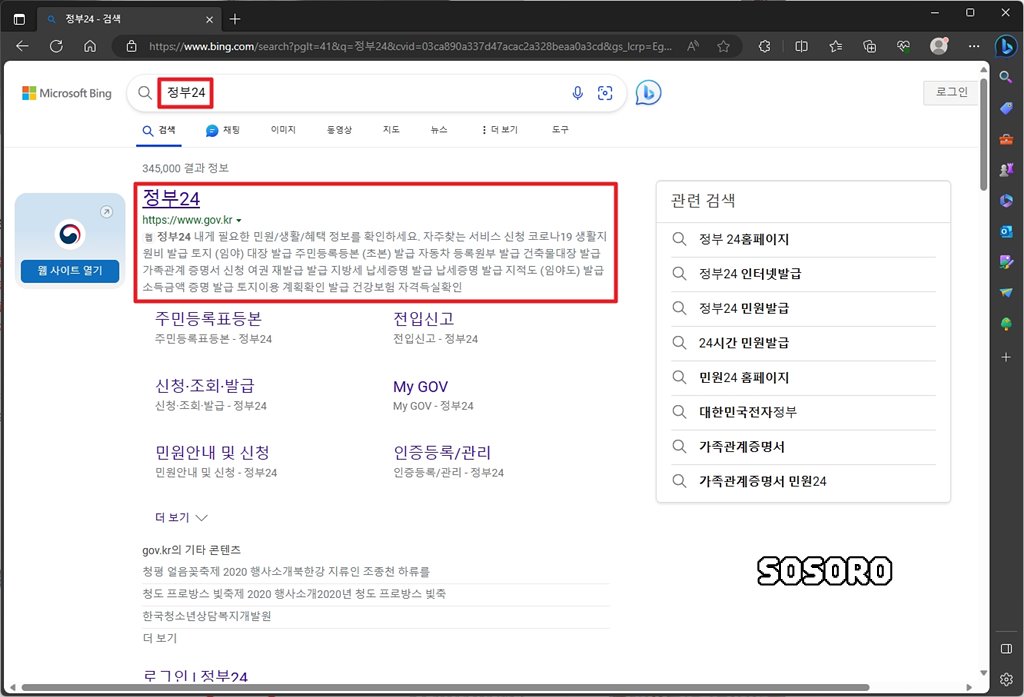Image resolution: width=1024 pixels, height=697 pixels.
Task: Open visual search camera icon
Action: (605, 93)
